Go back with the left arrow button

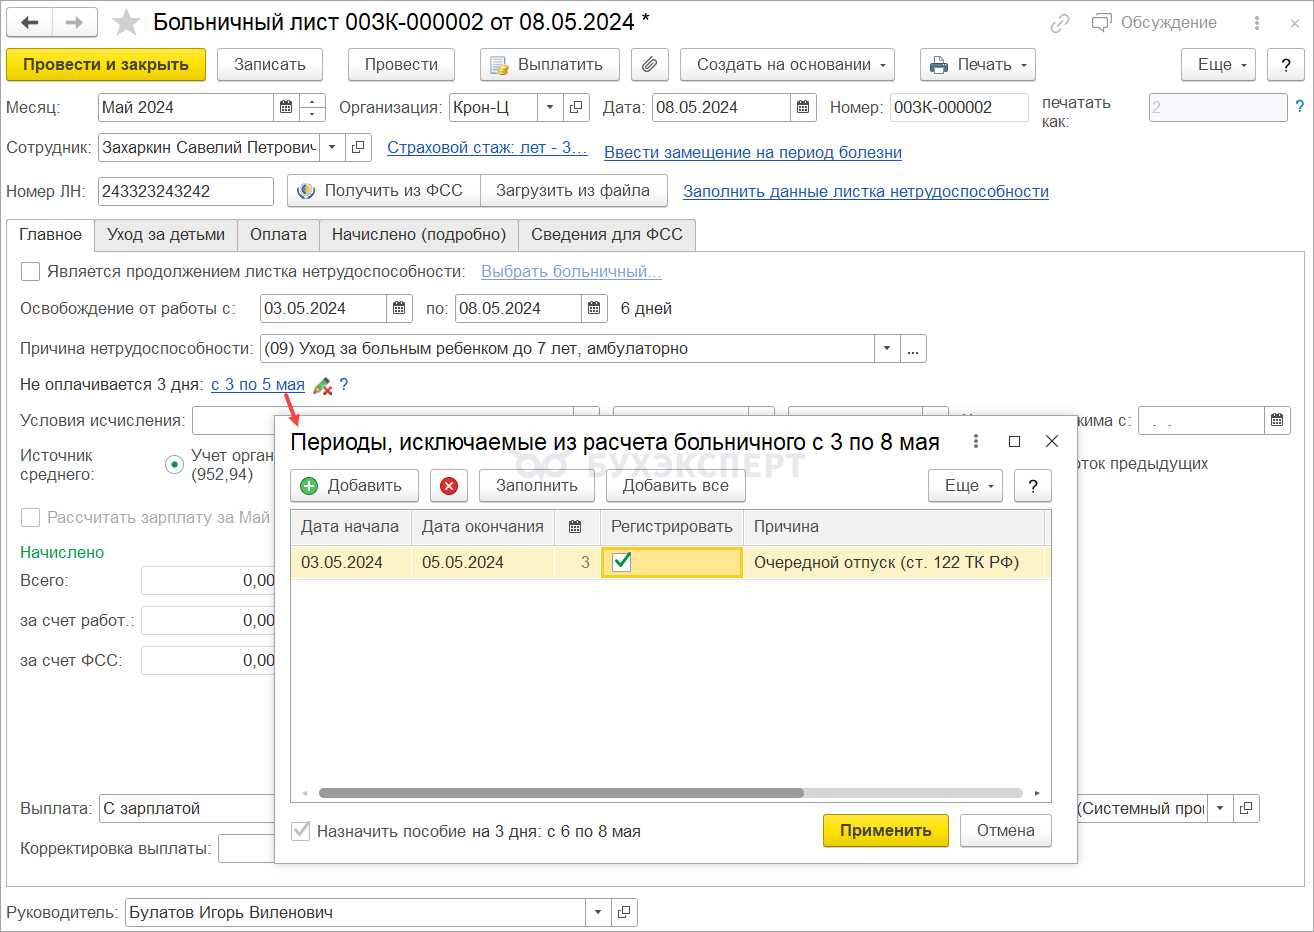click(x=30, y=22)
